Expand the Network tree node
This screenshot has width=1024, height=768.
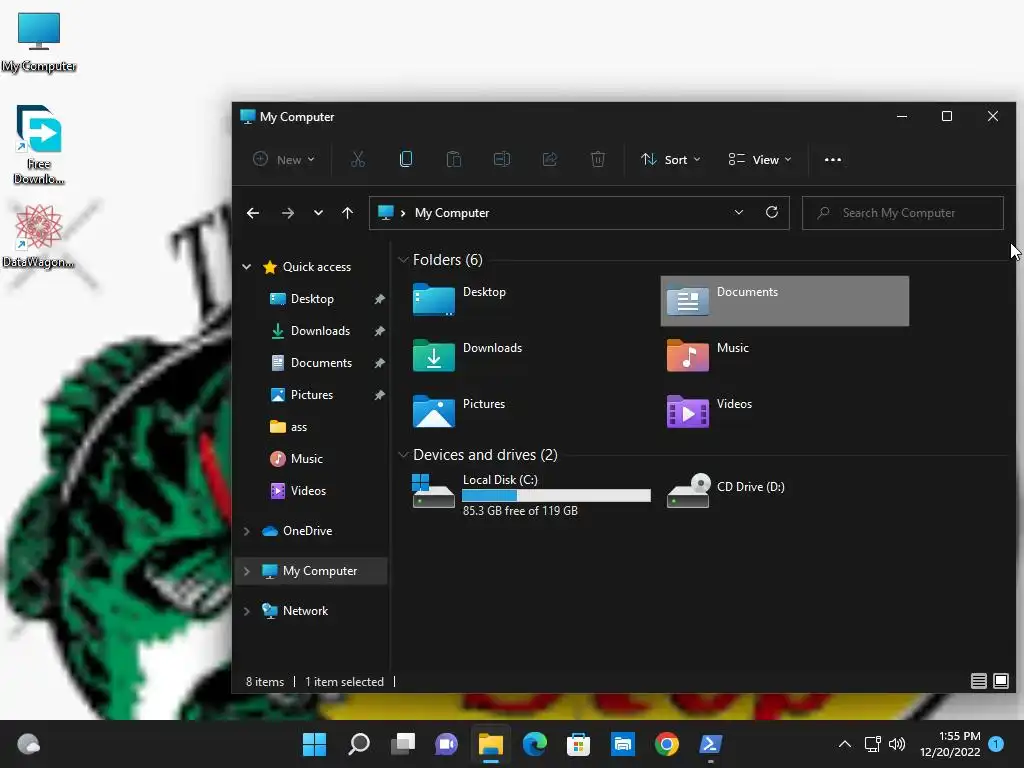point(247,611)
